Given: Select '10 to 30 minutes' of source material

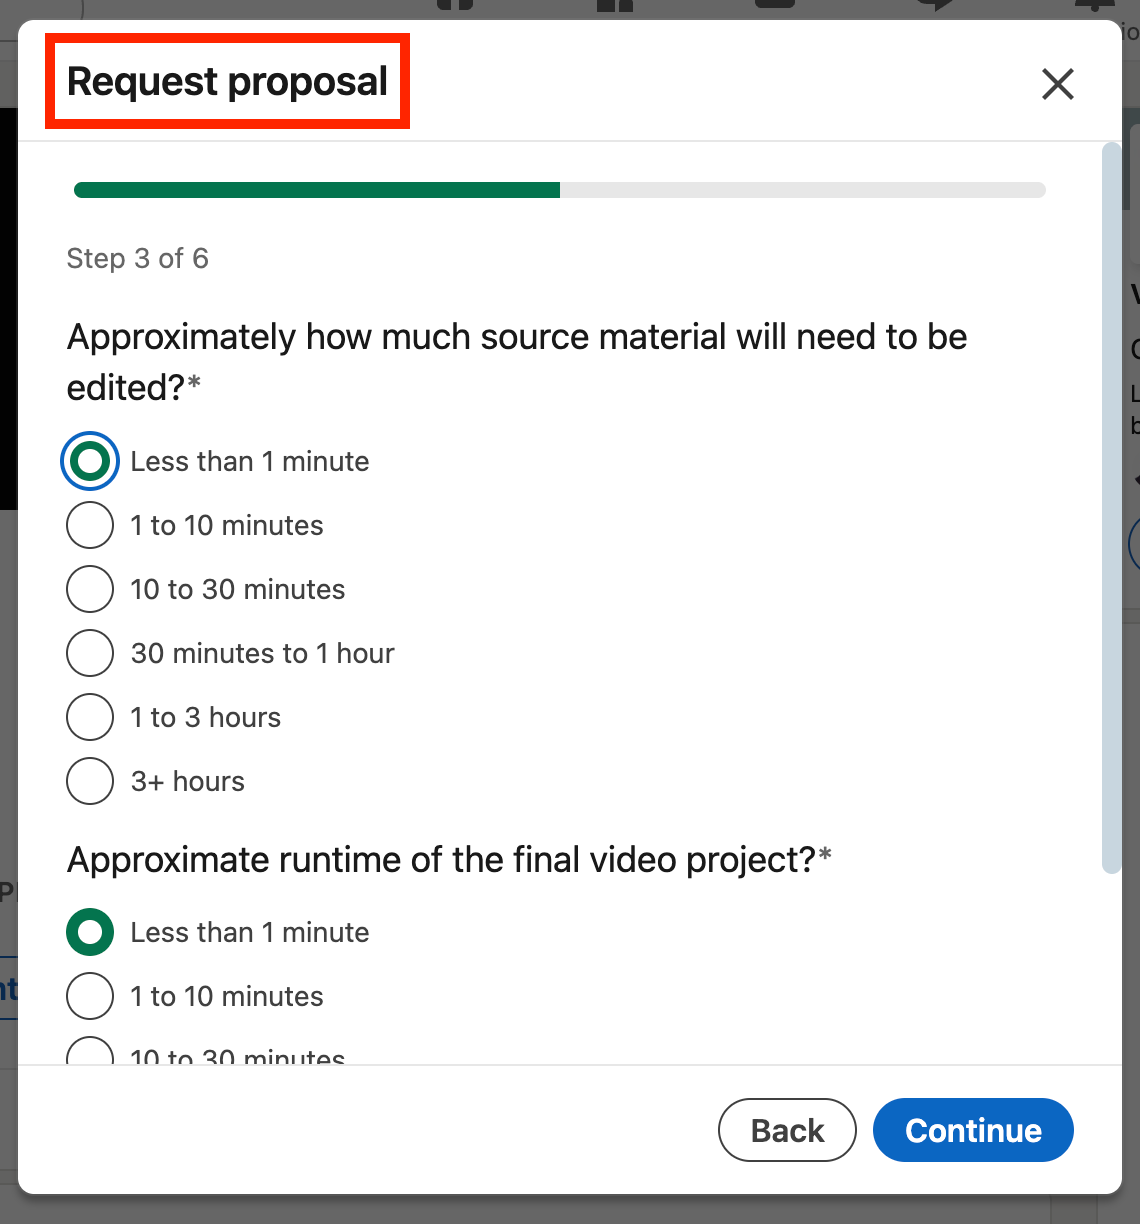Looking at the screenshot, I should pyautogui.click(x=90, y=589).
